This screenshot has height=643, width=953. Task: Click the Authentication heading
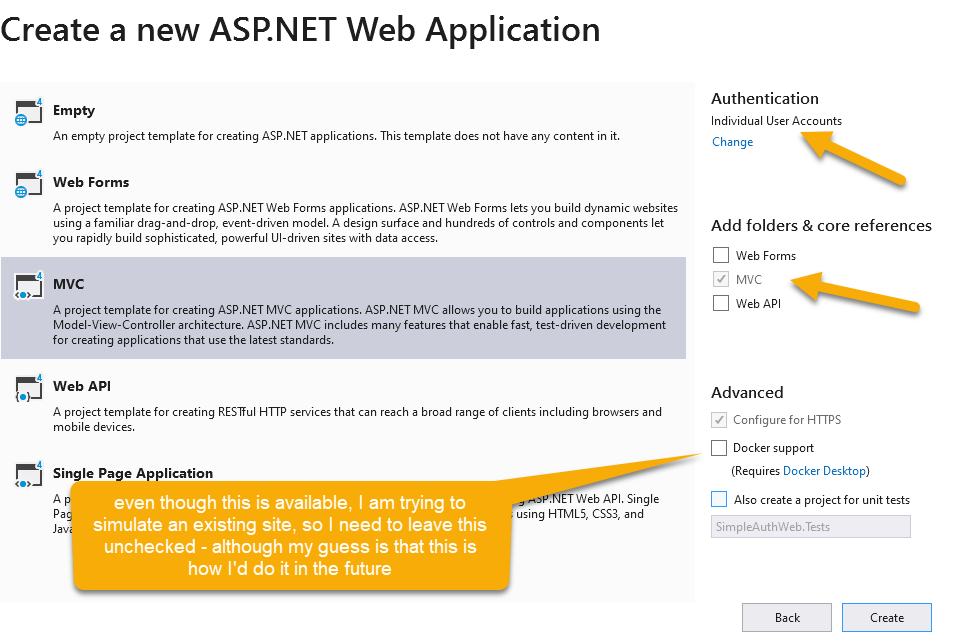coord(765,98)
